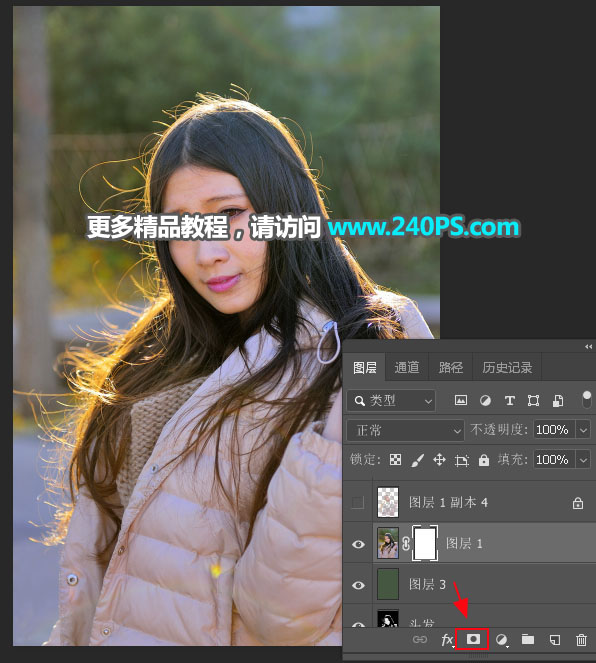Hide 图层 3 with its eye icon
The image size is (596, 663).
pyautogui.click(x=358, y=585)
